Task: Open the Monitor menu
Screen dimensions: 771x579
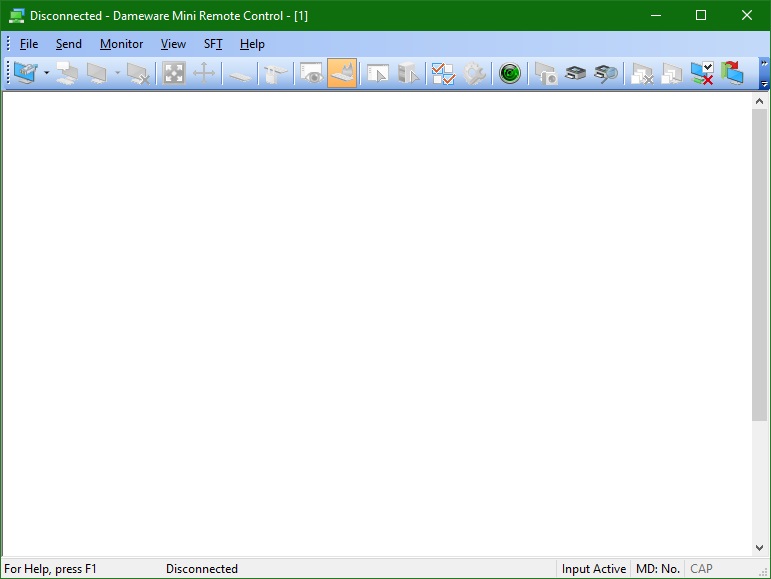Action: 121,44
